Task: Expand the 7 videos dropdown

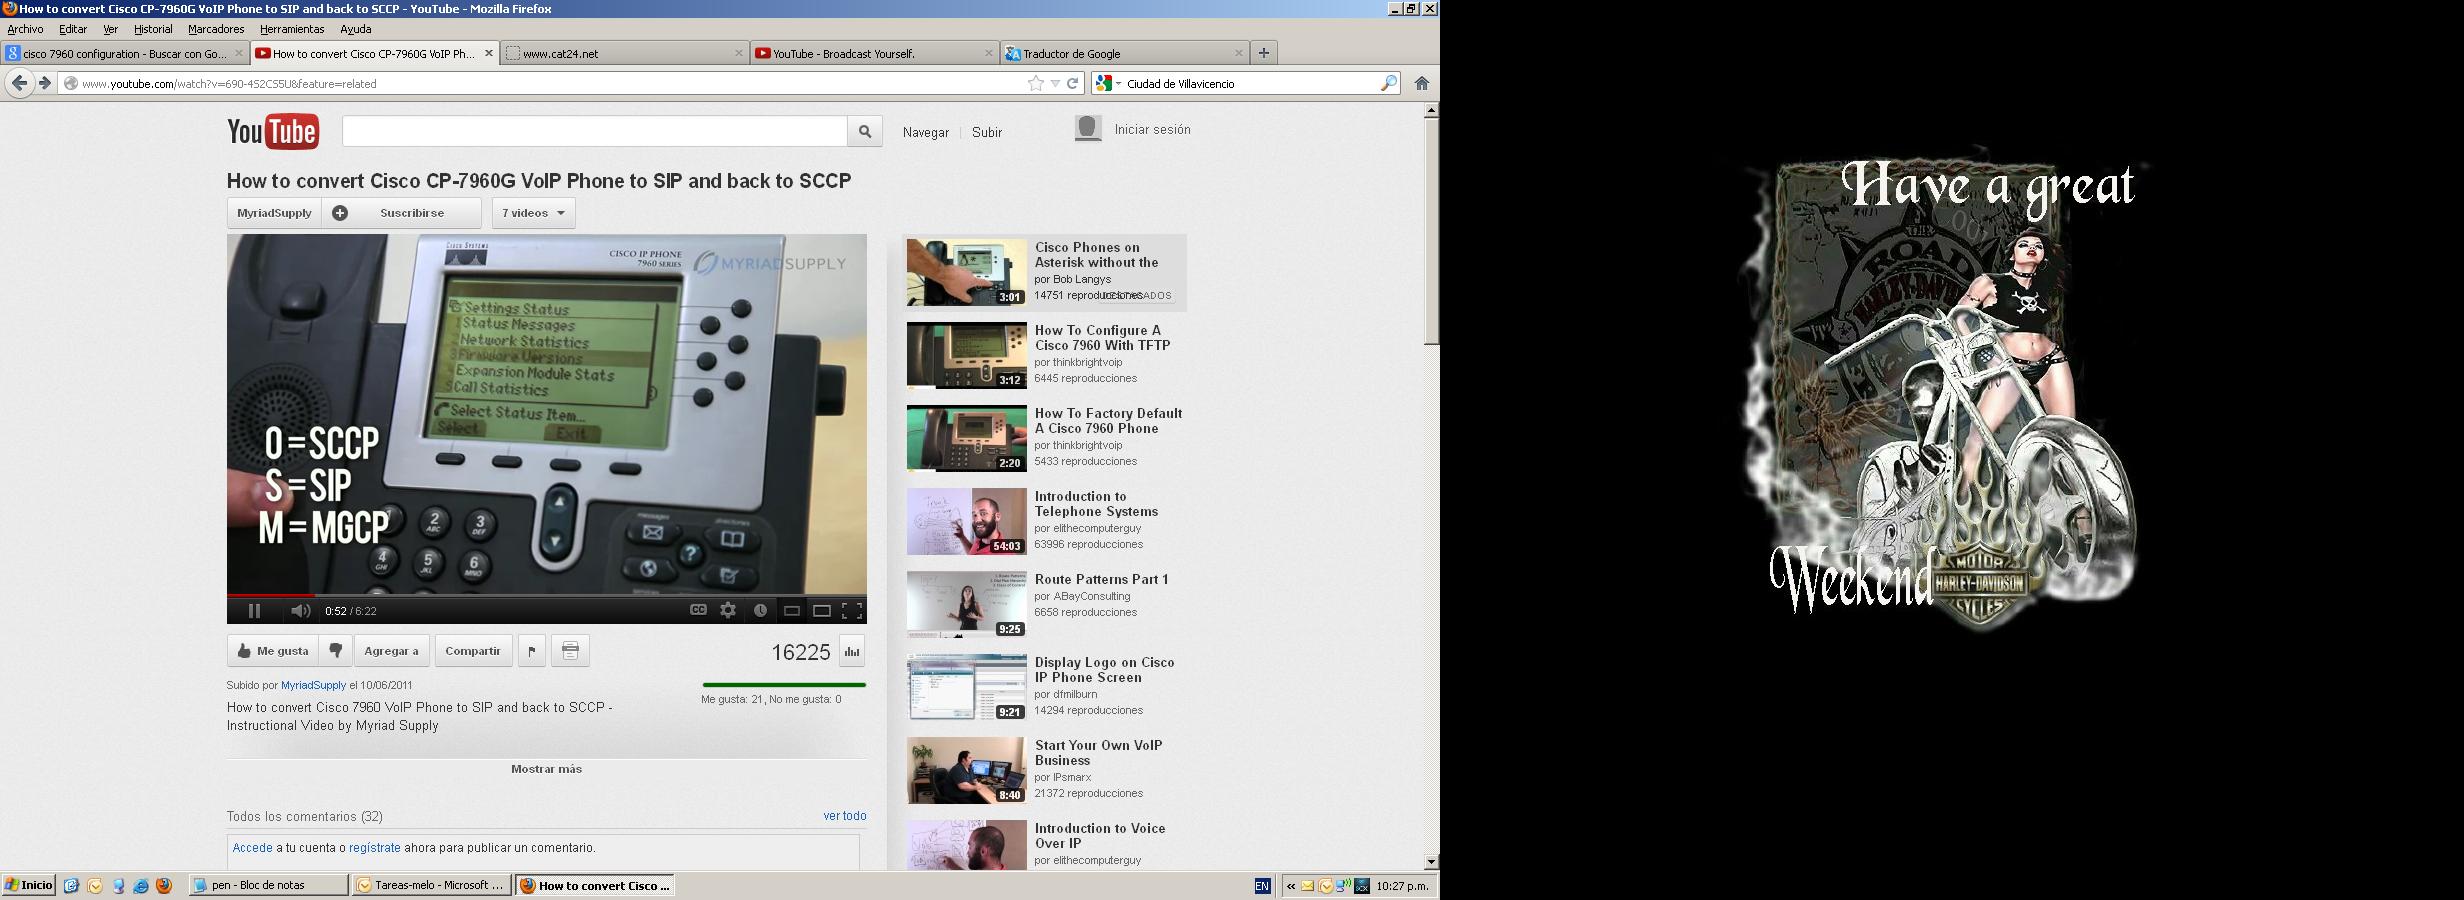Action: click(x=534, y=213)
